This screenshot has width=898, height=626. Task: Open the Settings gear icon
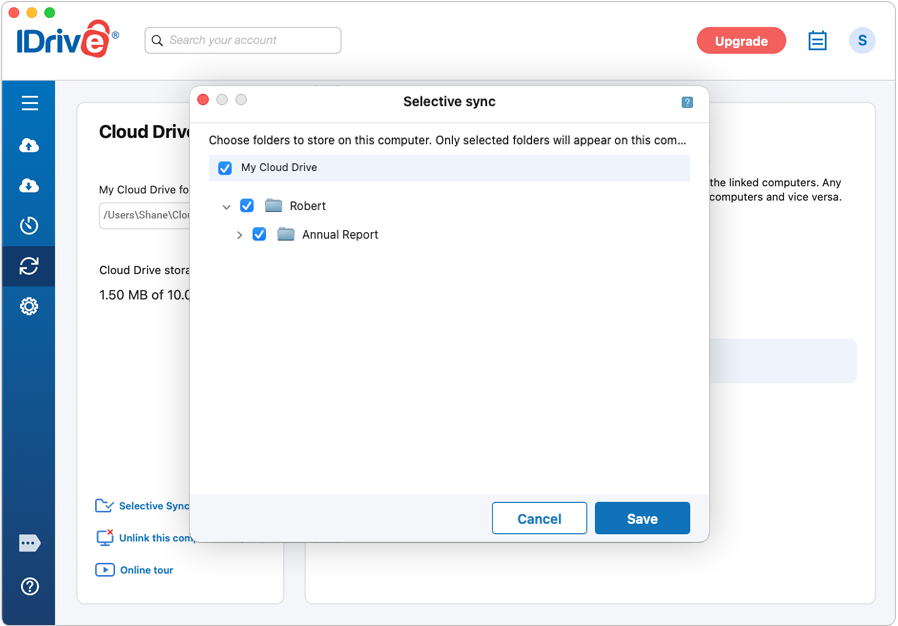[x=29, y=306]
